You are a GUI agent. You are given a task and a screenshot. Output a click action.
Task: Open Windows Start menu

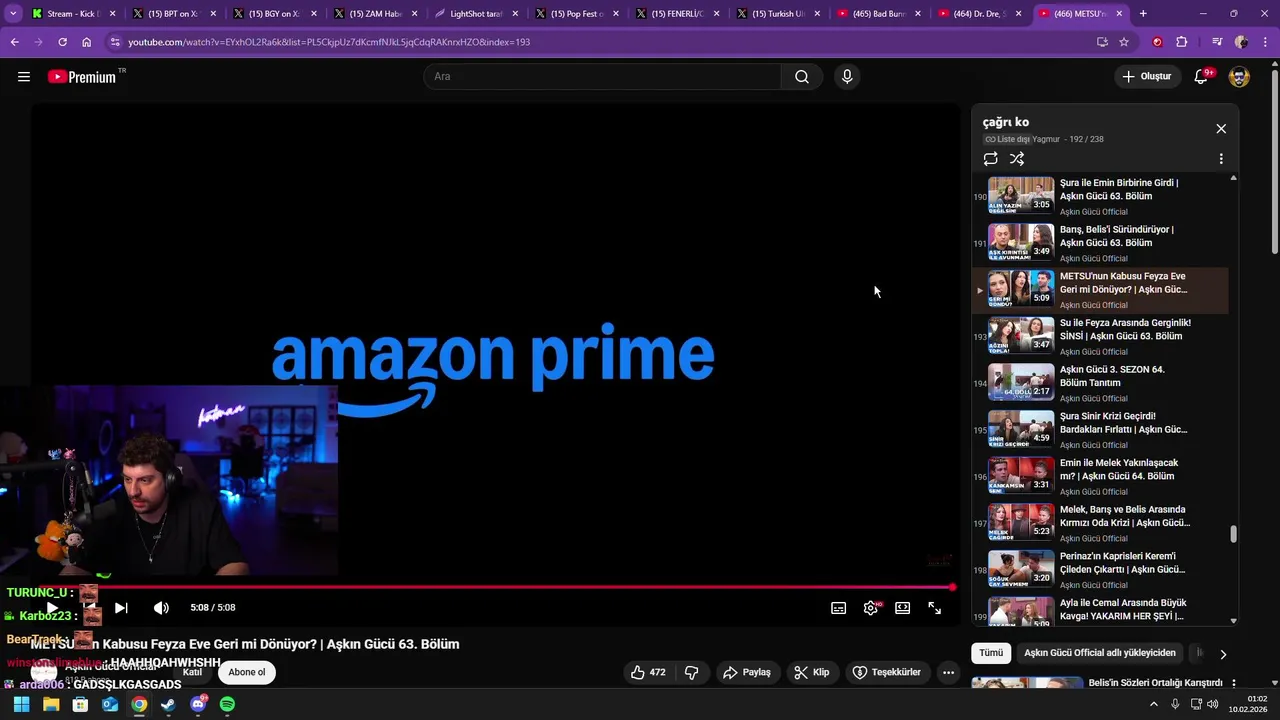(x=21, y=704)
